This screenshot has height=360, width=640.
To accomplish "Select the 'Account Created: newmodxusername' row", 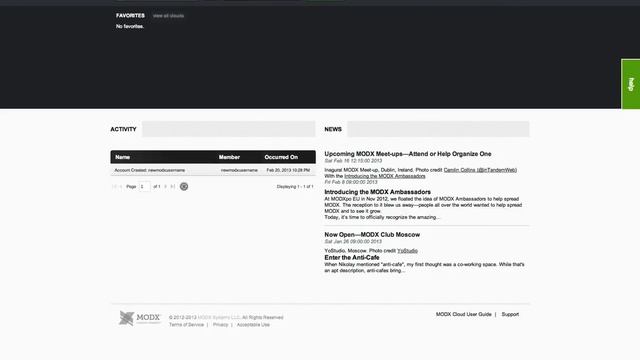I will (x=213, y=170).
